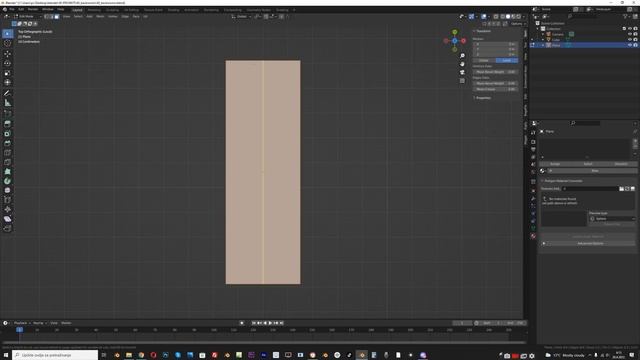Click the Local transform button
Viewport: 640px width, 360px height.
[x=507, y=60]
